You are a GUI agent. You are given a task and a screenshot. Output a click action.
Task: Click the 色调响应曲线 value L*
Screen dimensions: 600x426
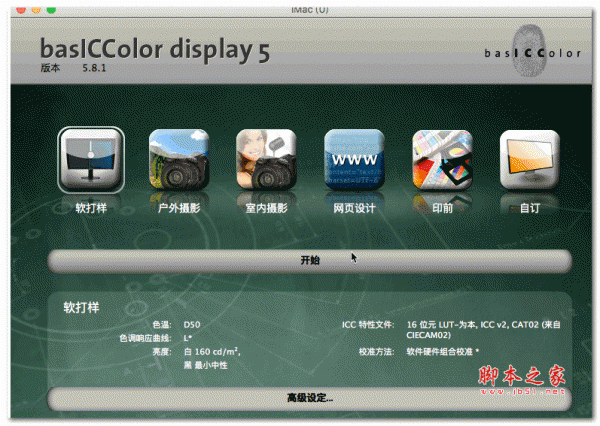(188, 338)
